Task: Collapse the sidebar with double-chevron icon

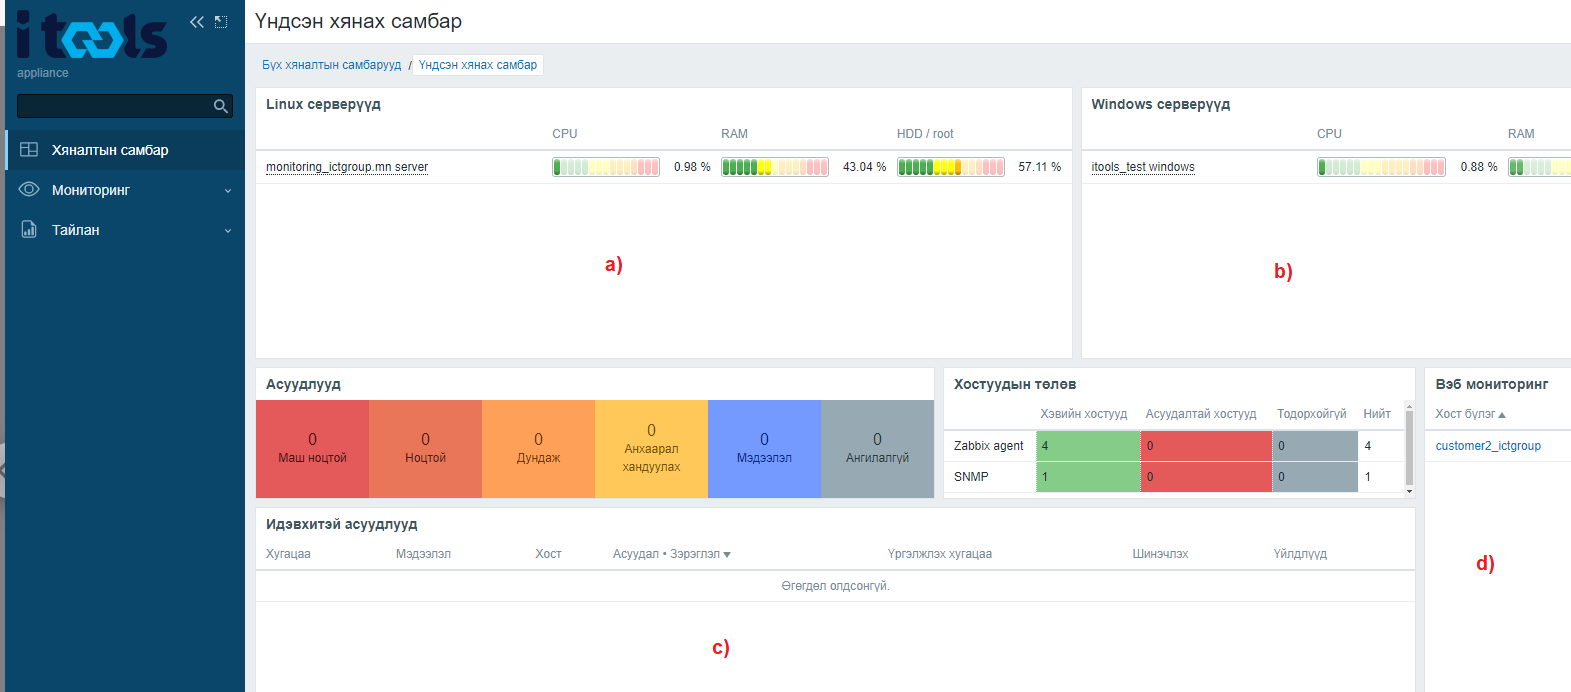Action: point(197,22)
